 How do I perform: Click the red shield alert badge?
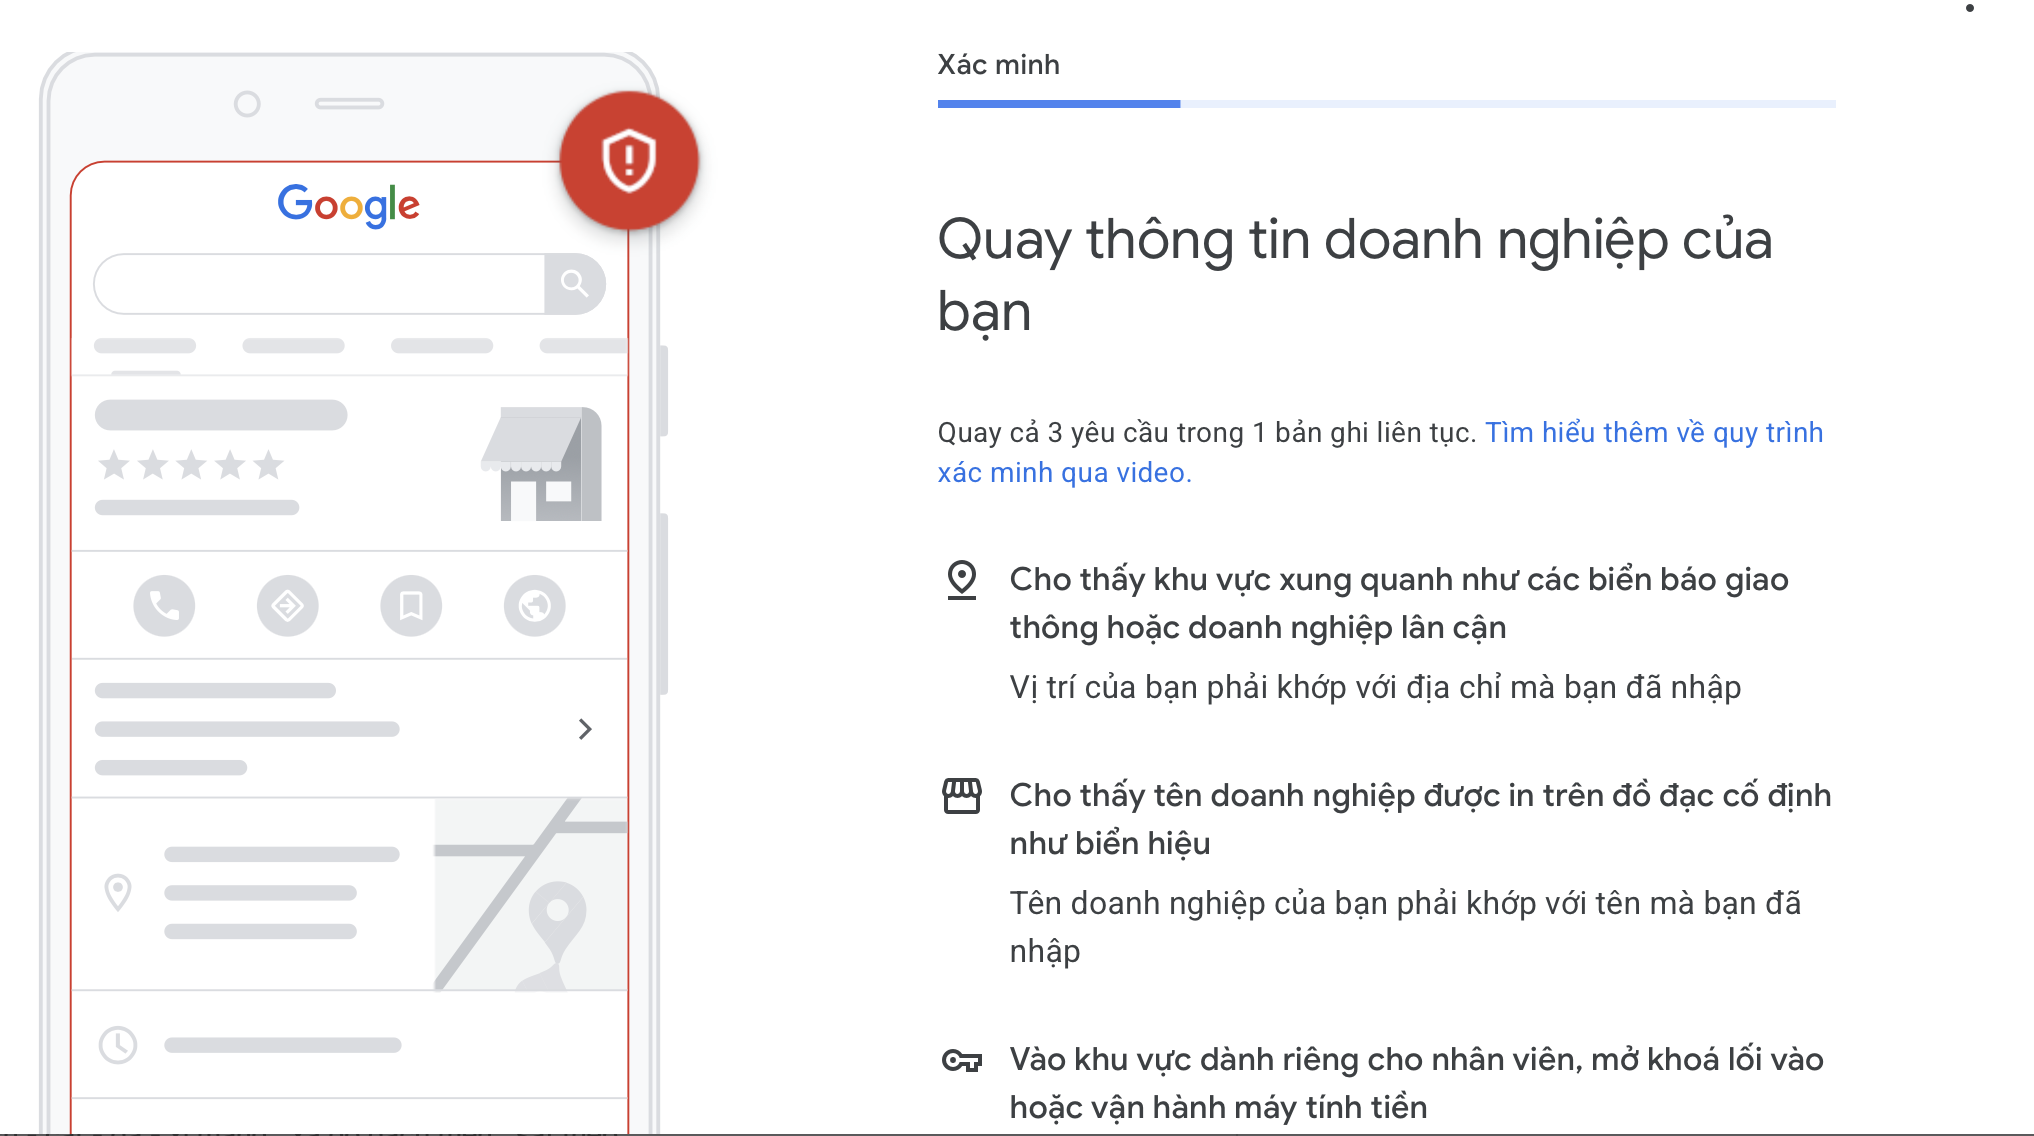click(629, 160)
